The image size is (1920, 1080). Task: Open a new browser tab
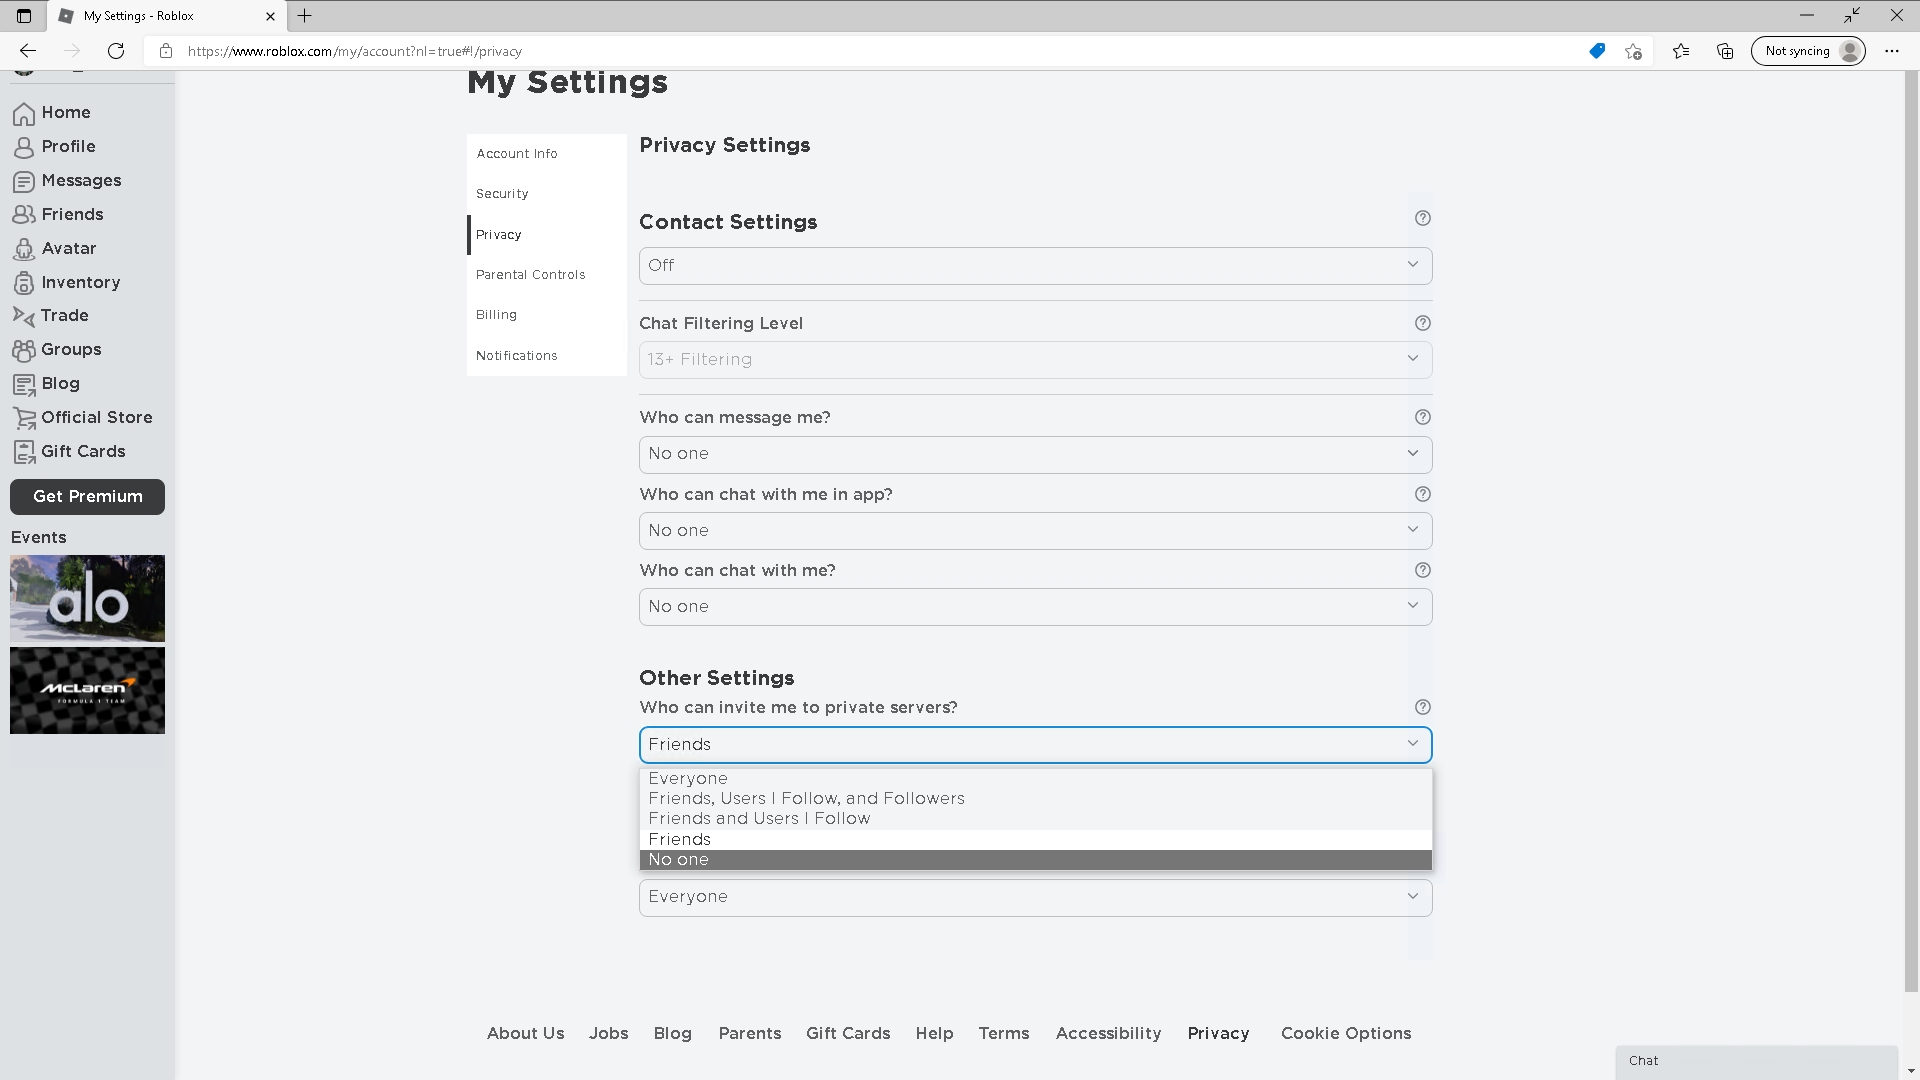(305, 16)
